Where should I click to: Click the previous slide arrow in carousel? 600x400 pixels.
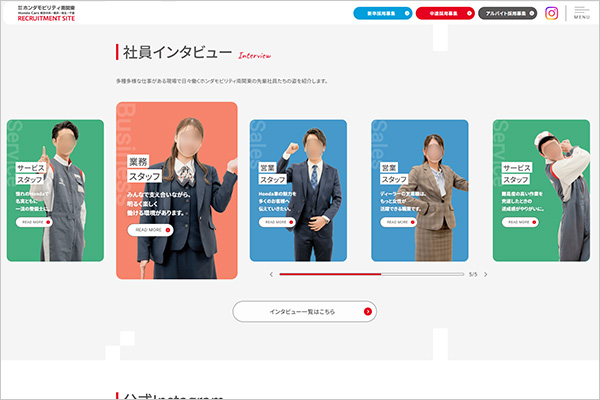click(x=270, y=273)
